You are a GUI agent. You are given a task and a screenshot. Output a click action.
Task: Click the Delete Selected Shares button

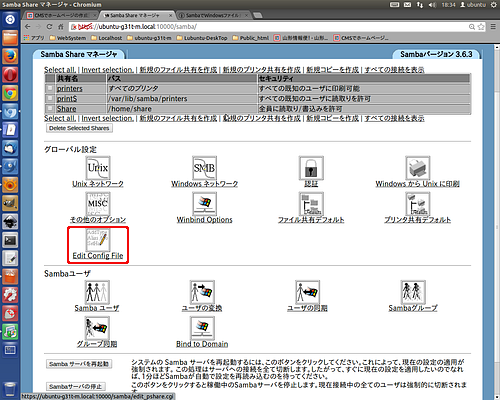tap(79, 128)
